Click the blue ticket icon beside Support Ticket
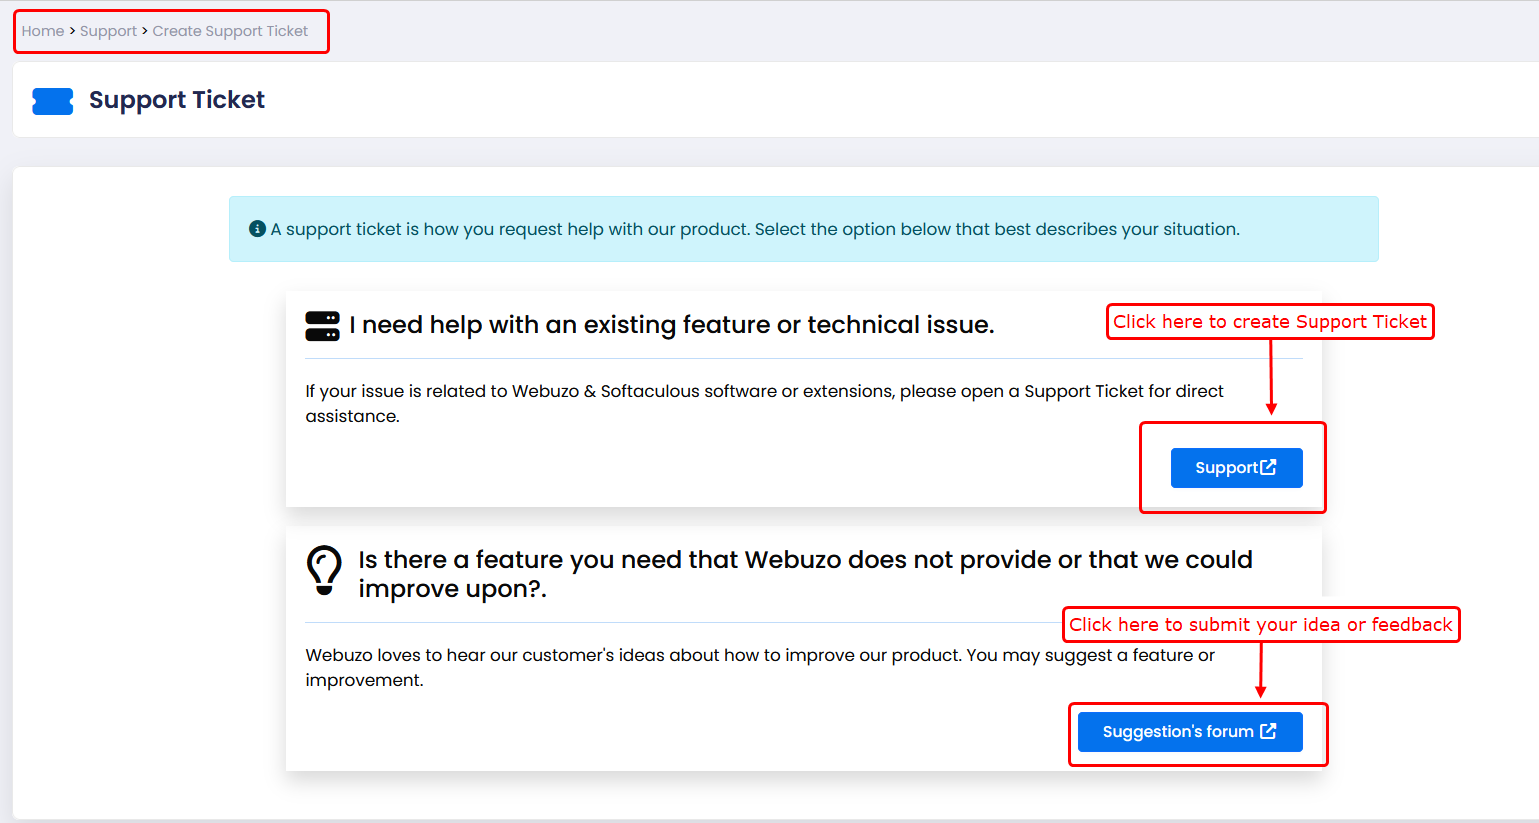 coord(53,101)
